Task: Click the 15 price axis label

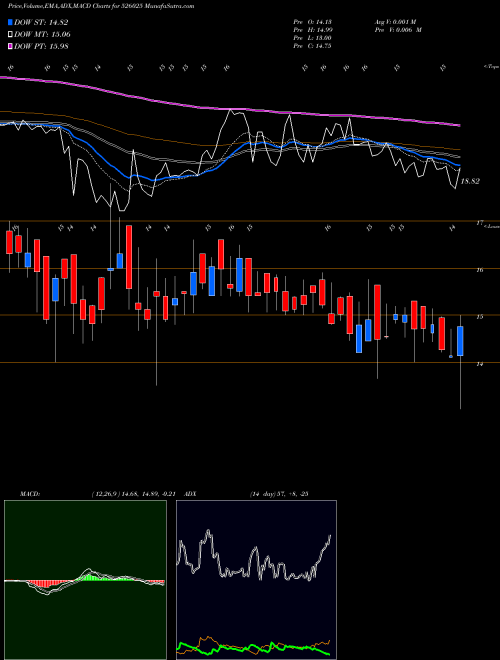Action: coord(479,317)
